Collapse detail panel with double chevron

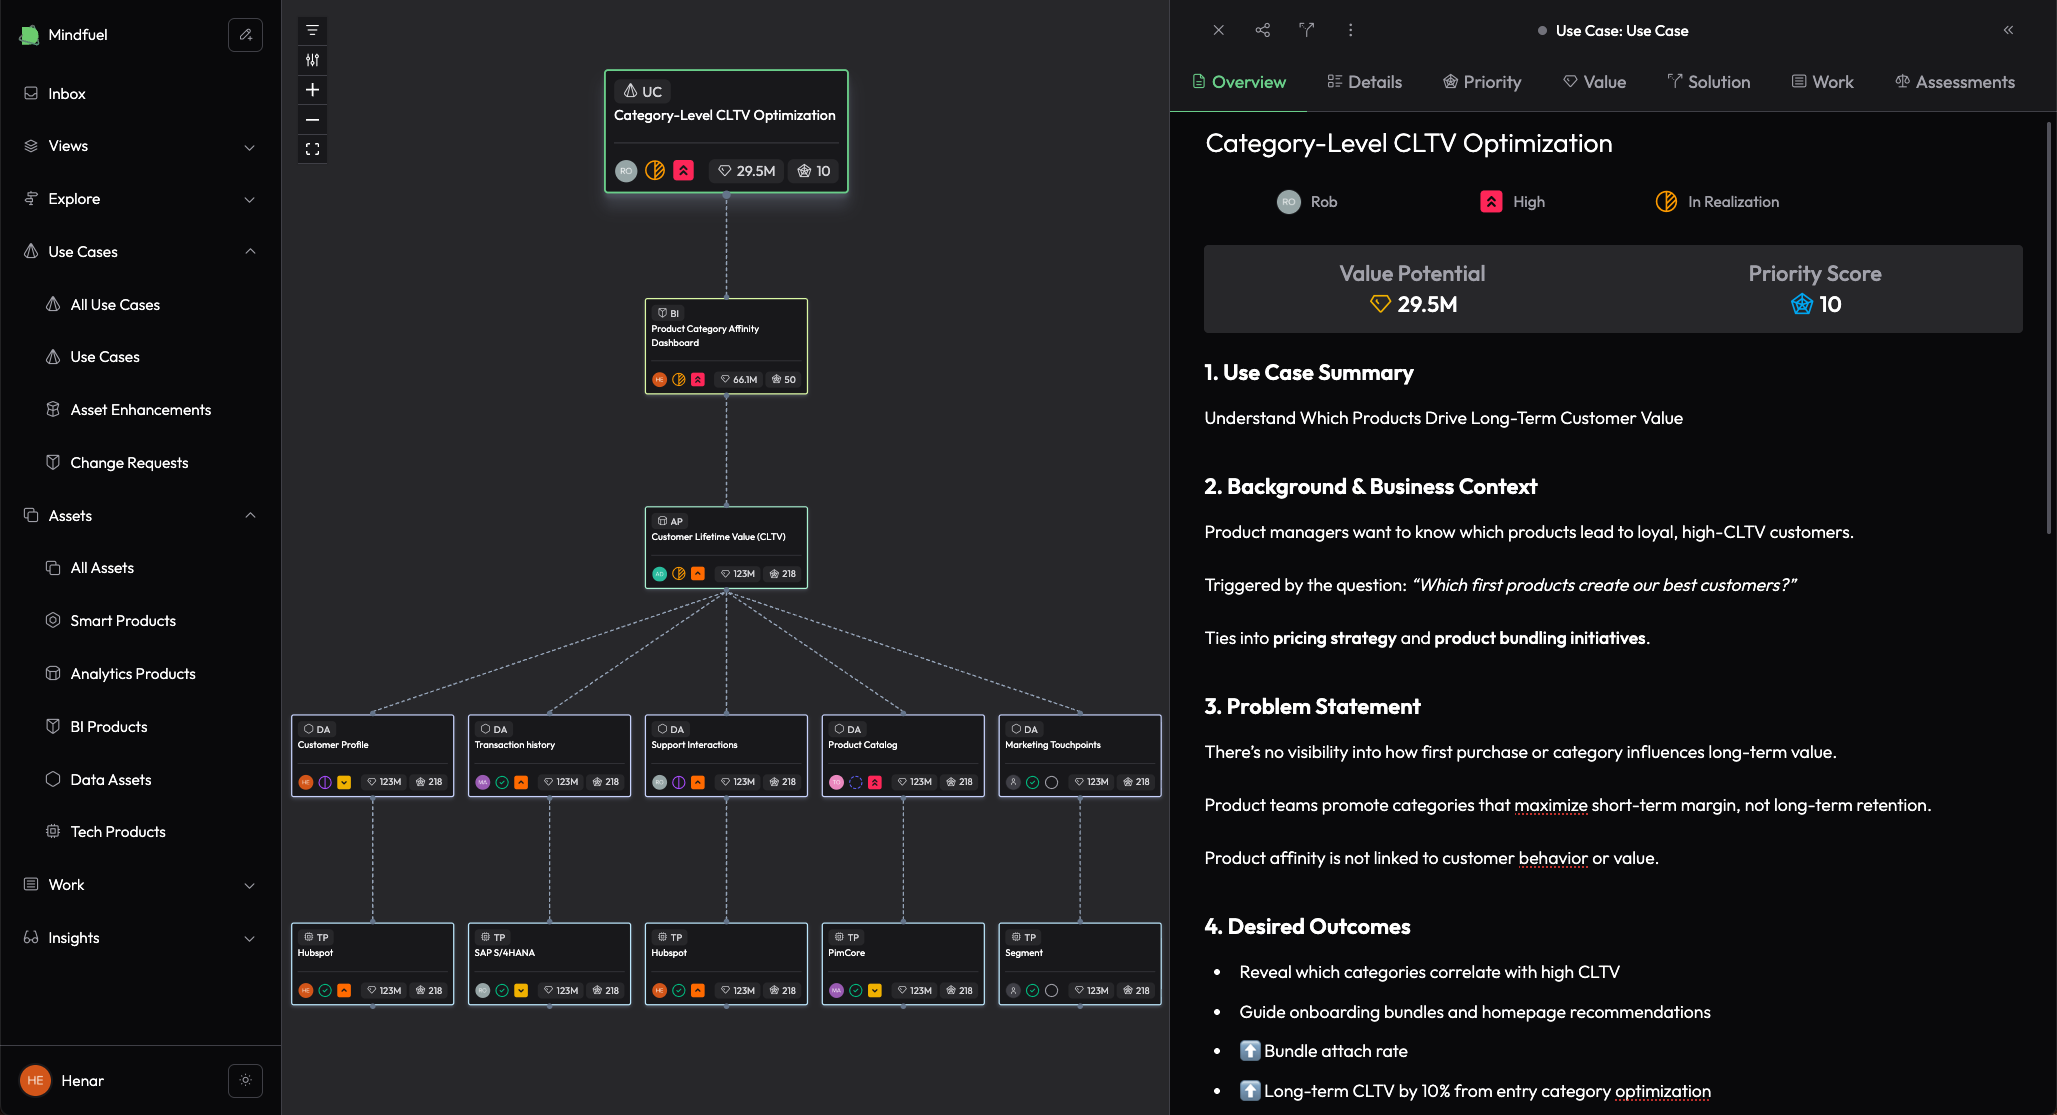[x=2008, y=30]
